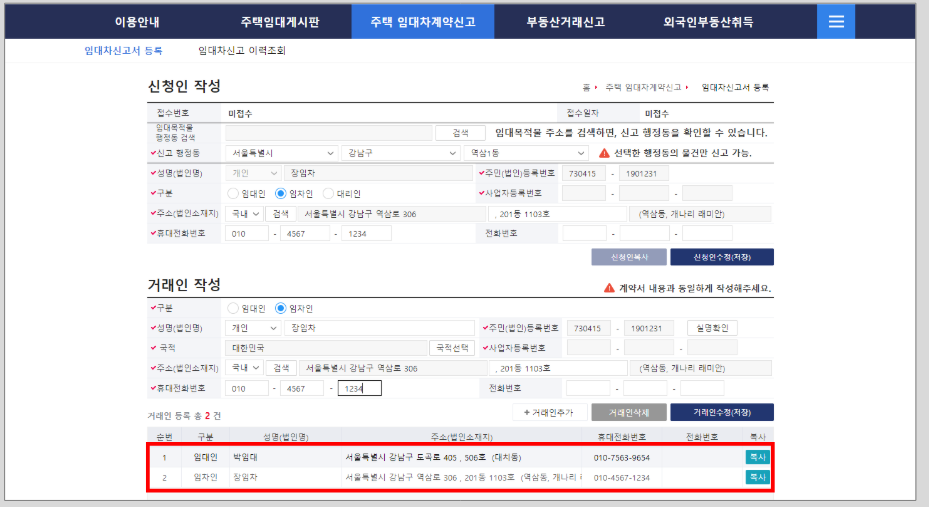This screenshot has width=929, height=507.
Task: Click 복사 button for 장임차 row
Action: coord(757,477)
